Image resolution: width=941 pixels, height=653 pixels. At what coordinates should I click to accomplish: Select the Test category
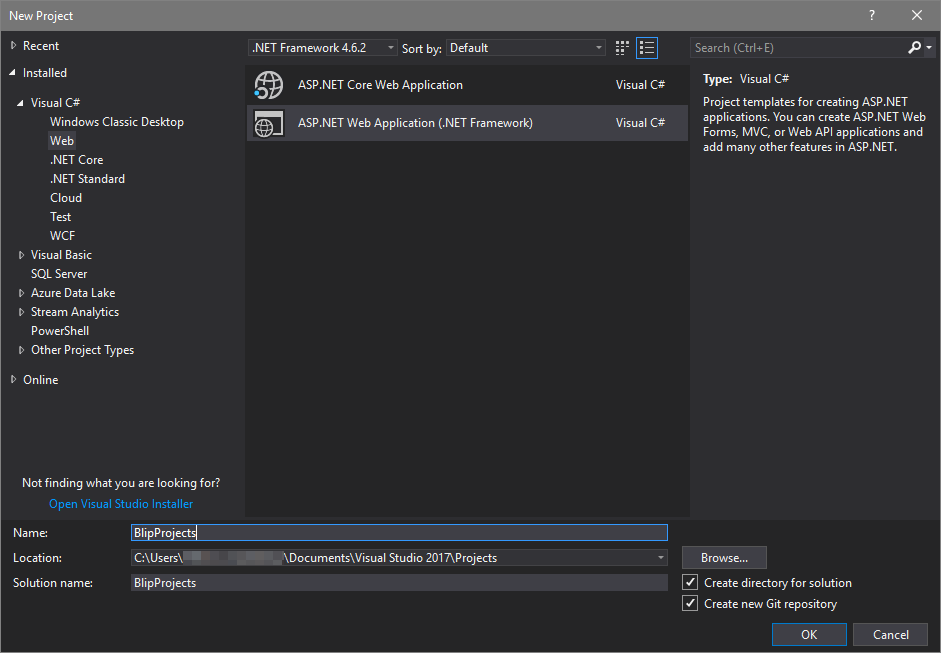click(61, 217)
